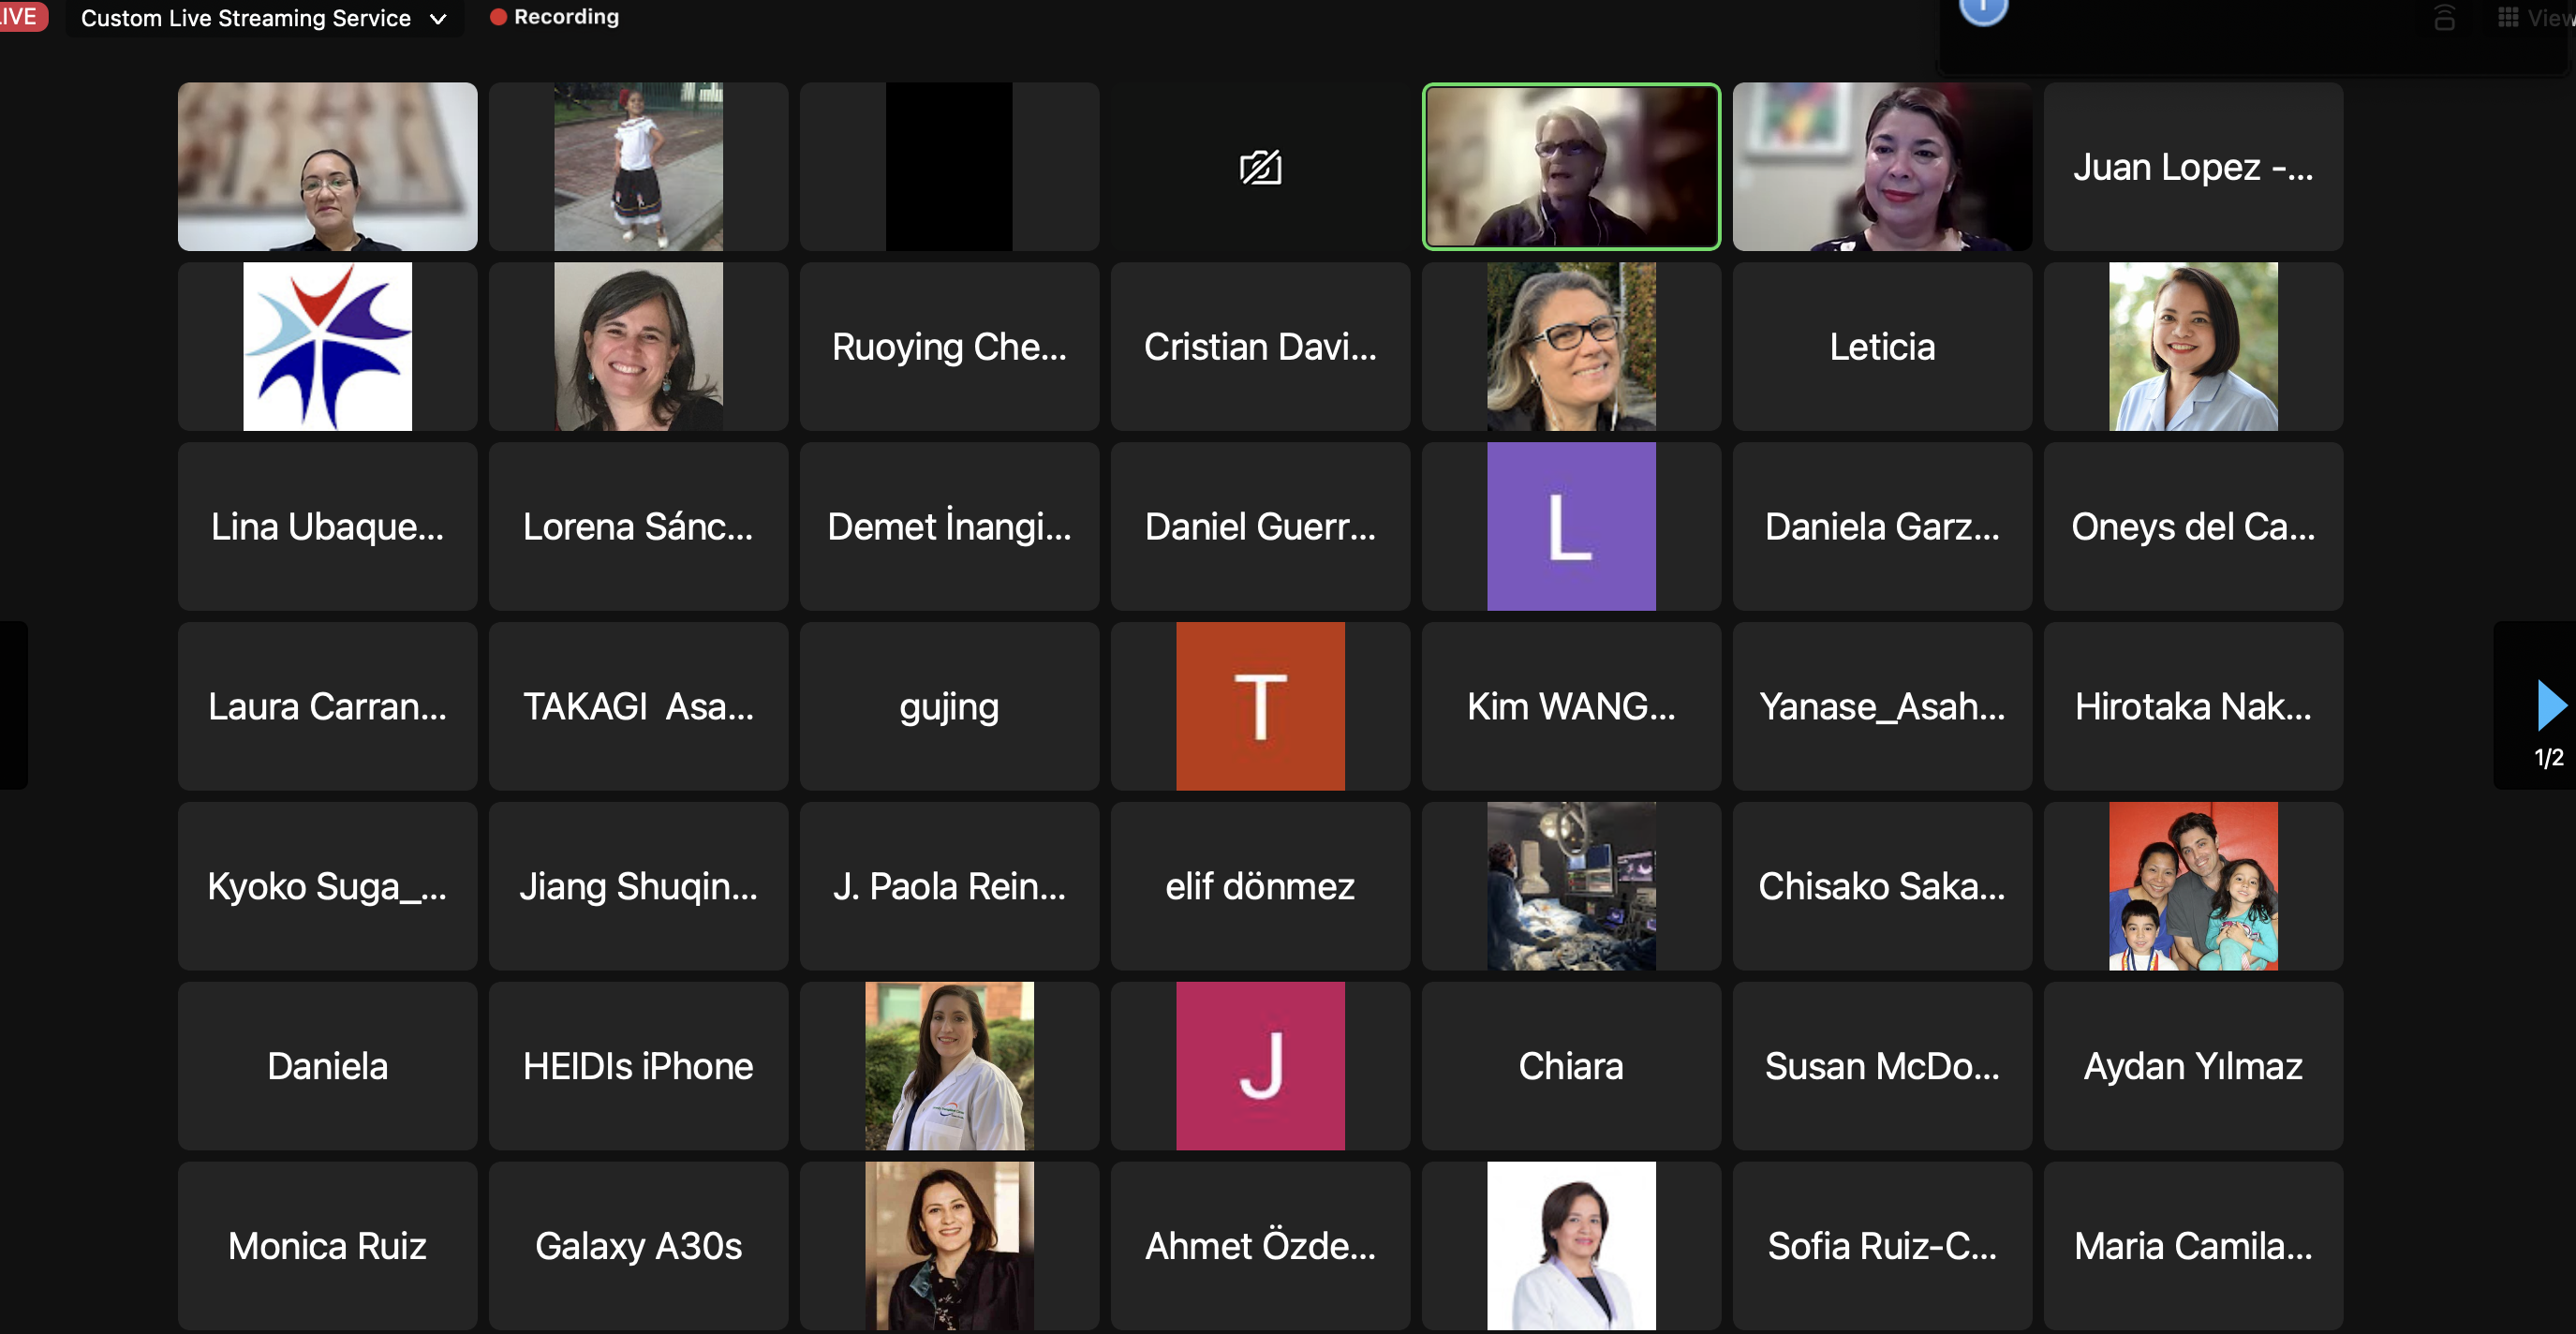The height and width of the screenshot is (1334, 2576).
Task: Select the Oneys del Ca... participant tile
Action: tap(2193, 527)
